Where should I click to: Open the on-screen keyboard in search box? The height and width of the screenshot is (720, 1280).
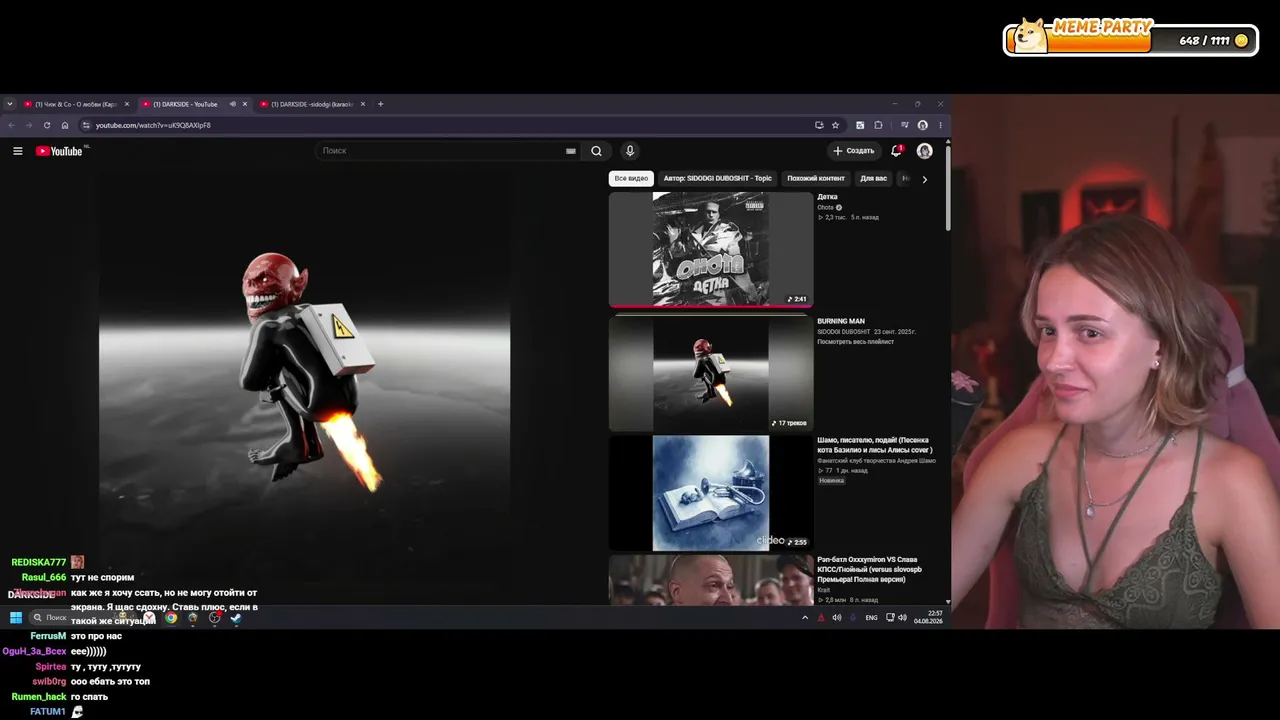571,151
